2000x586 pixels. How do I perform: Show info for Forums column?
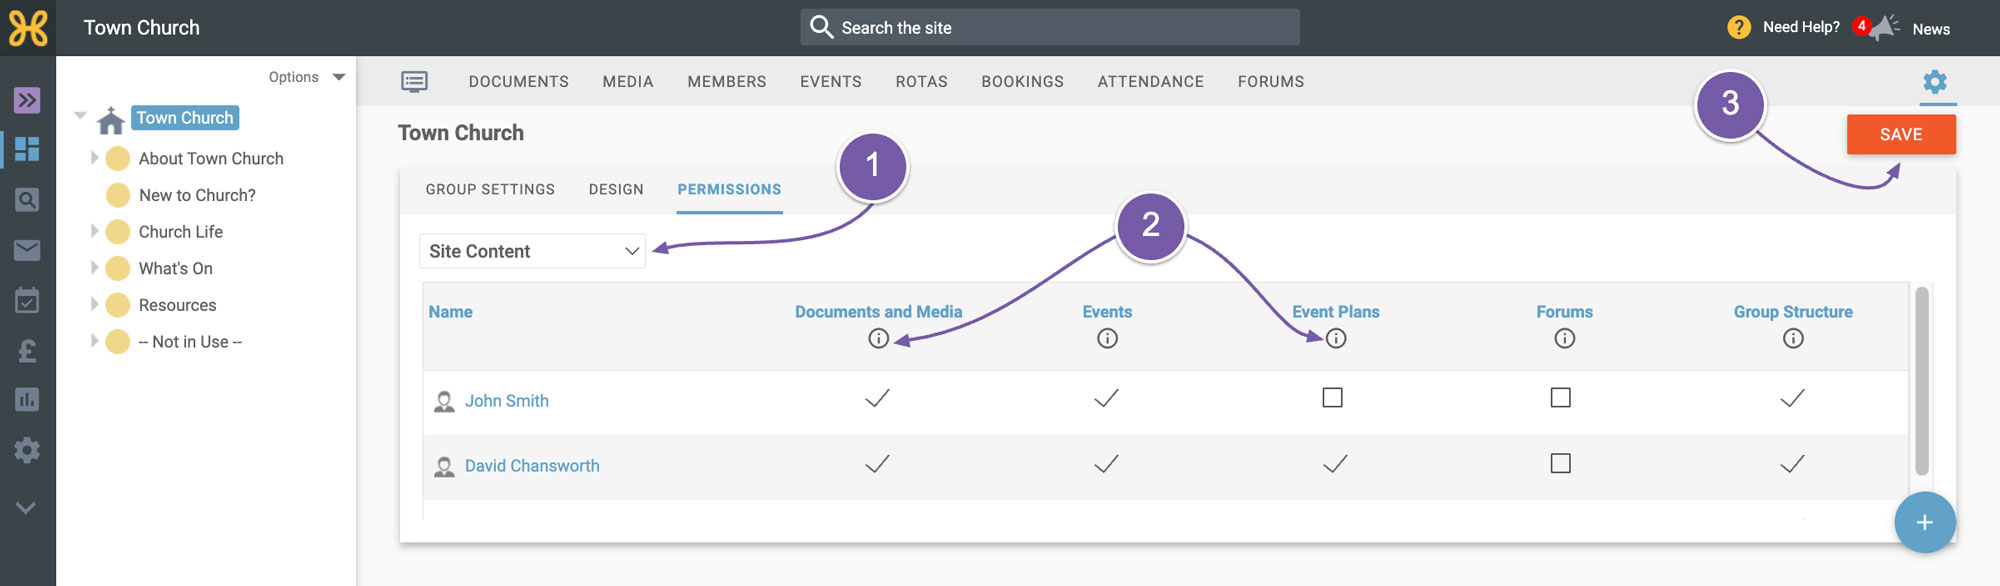click(x=1565, y=339)
